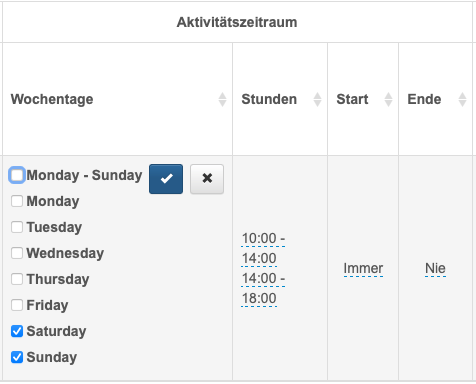The width and height of the screenshot is (476, 384).
Task: Disable the Sunday checkbox
Action: pos(17,357)
